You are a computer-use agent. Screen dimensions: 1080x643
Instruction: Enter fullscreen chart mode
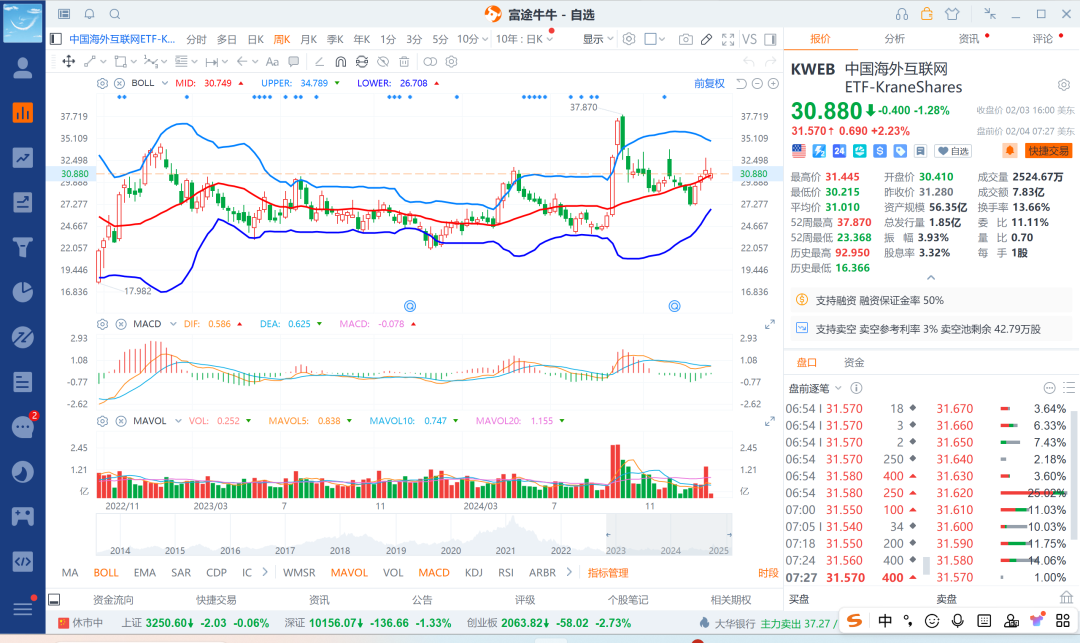pos(728,39)
